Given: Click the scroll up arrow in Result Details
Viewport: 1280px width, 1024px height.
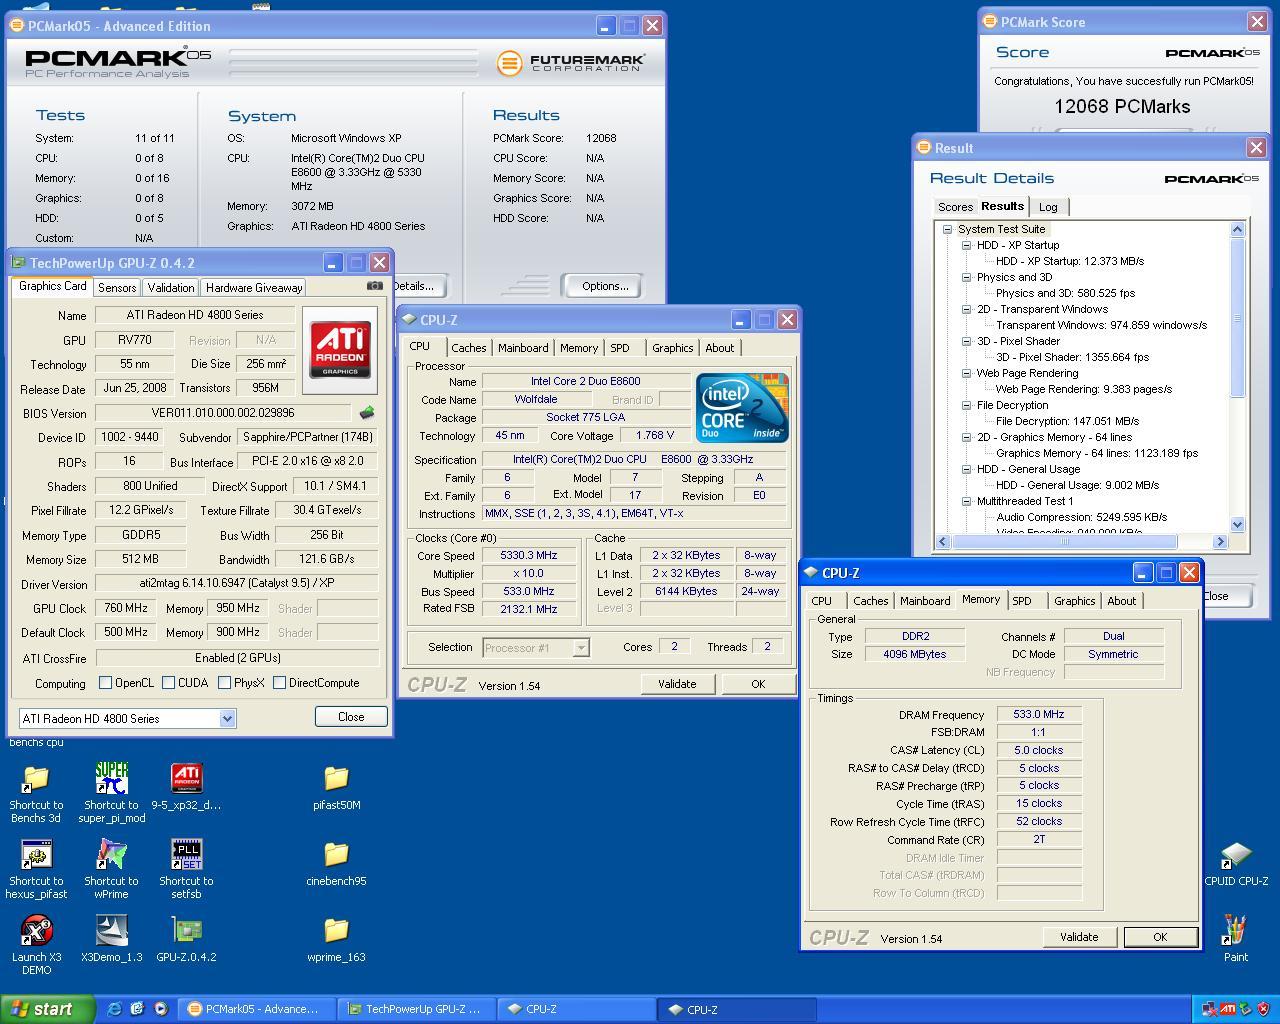Looking at the screenshot, I should [x=1237, y=229].
